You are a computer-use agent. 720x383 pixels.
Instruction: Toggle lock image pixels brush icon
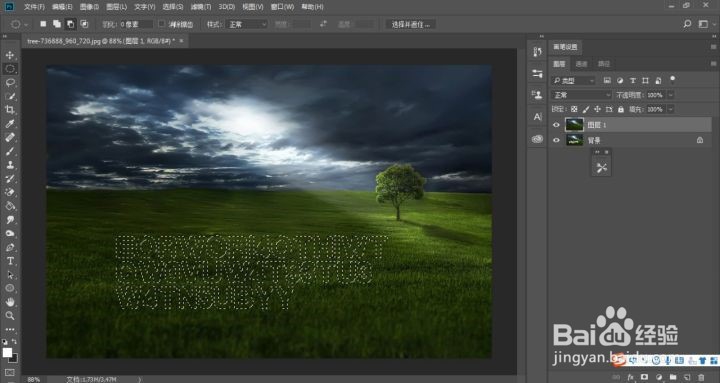[585, 109]
